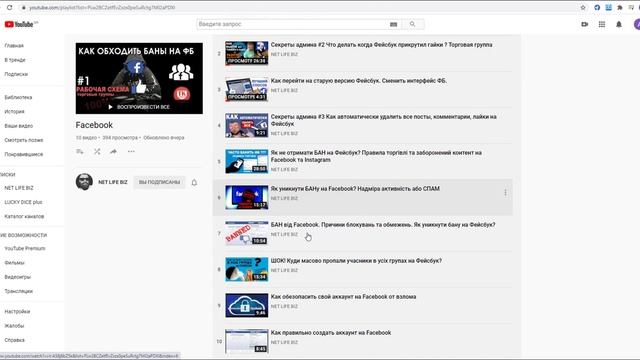
Task: Click the YouTube logo
Action: (x=20, y=24)
